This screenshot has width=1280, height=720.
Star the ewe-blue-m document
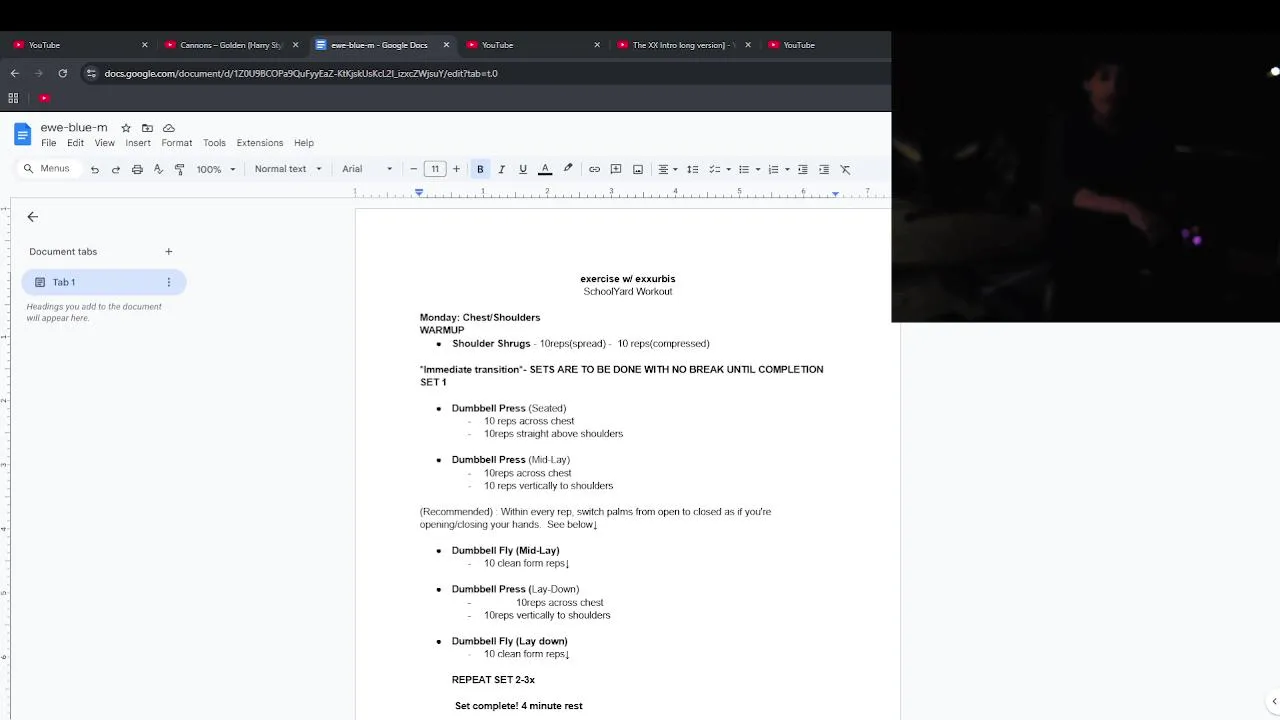126,128
